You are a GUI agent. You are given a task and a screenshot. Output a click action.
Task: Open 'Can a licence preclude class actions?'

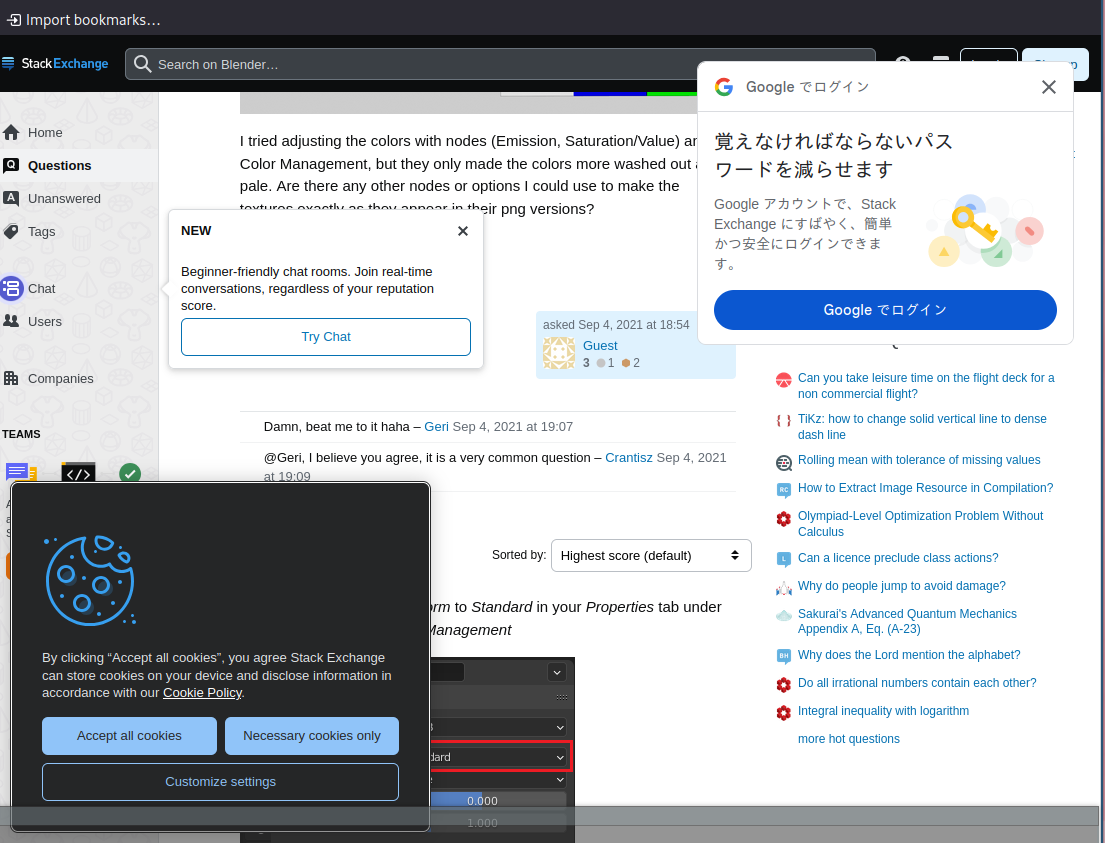coord(898,558)
